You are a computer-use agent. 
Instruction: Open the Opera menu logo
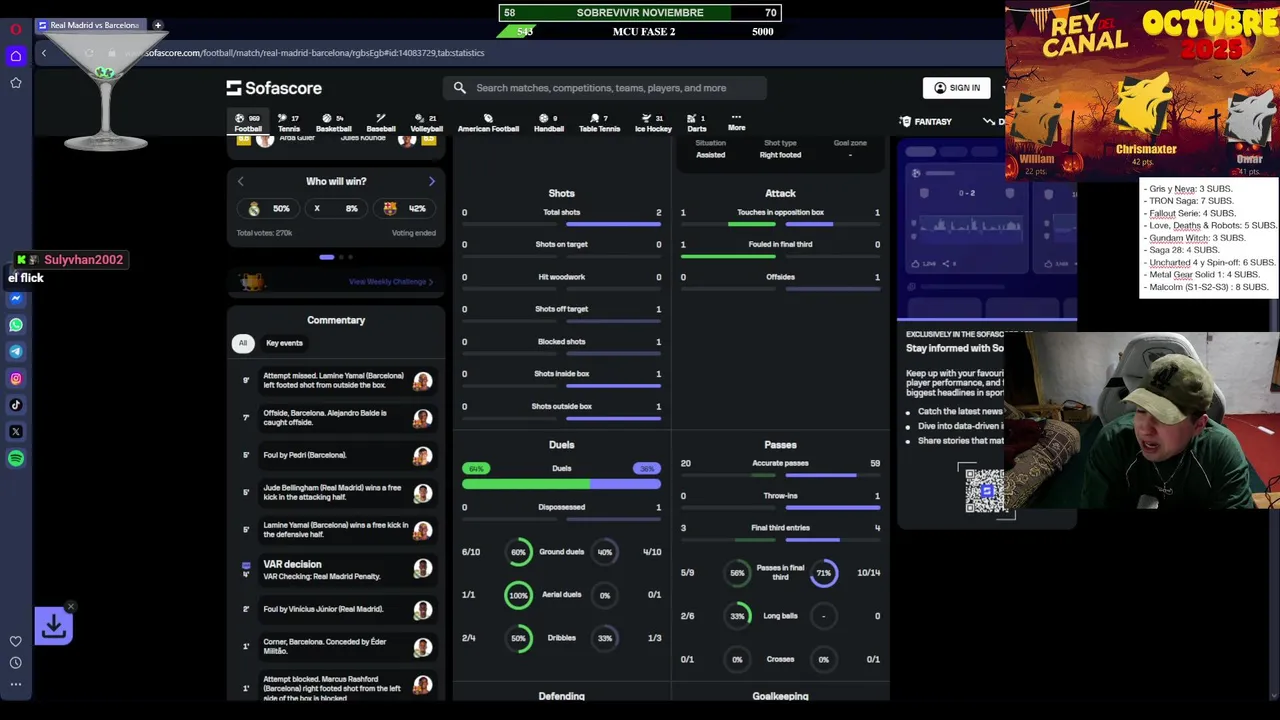(16, 29)
